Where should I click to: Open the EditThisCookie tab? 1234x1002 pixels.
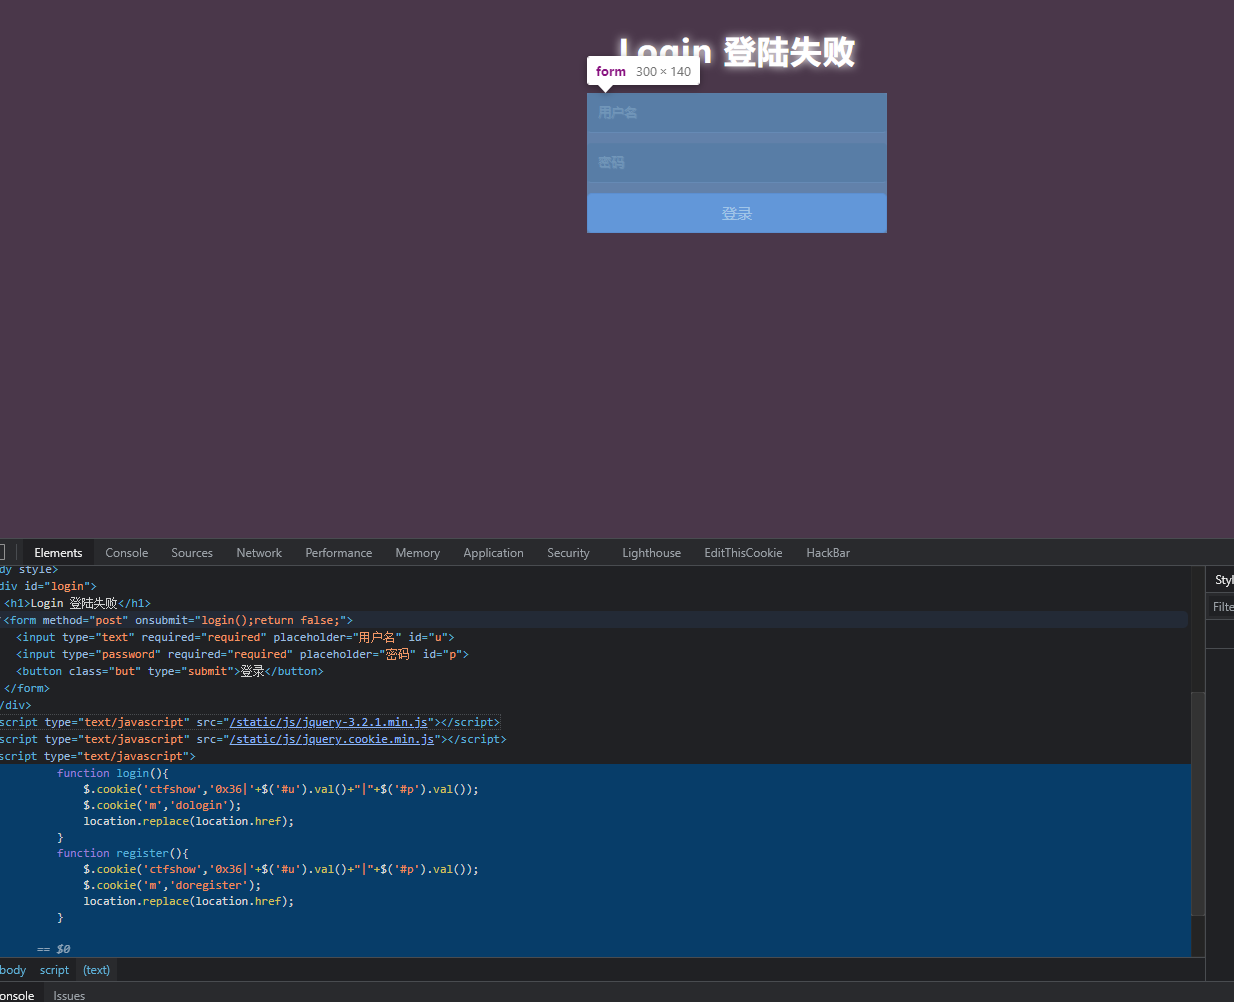point(743,553)
